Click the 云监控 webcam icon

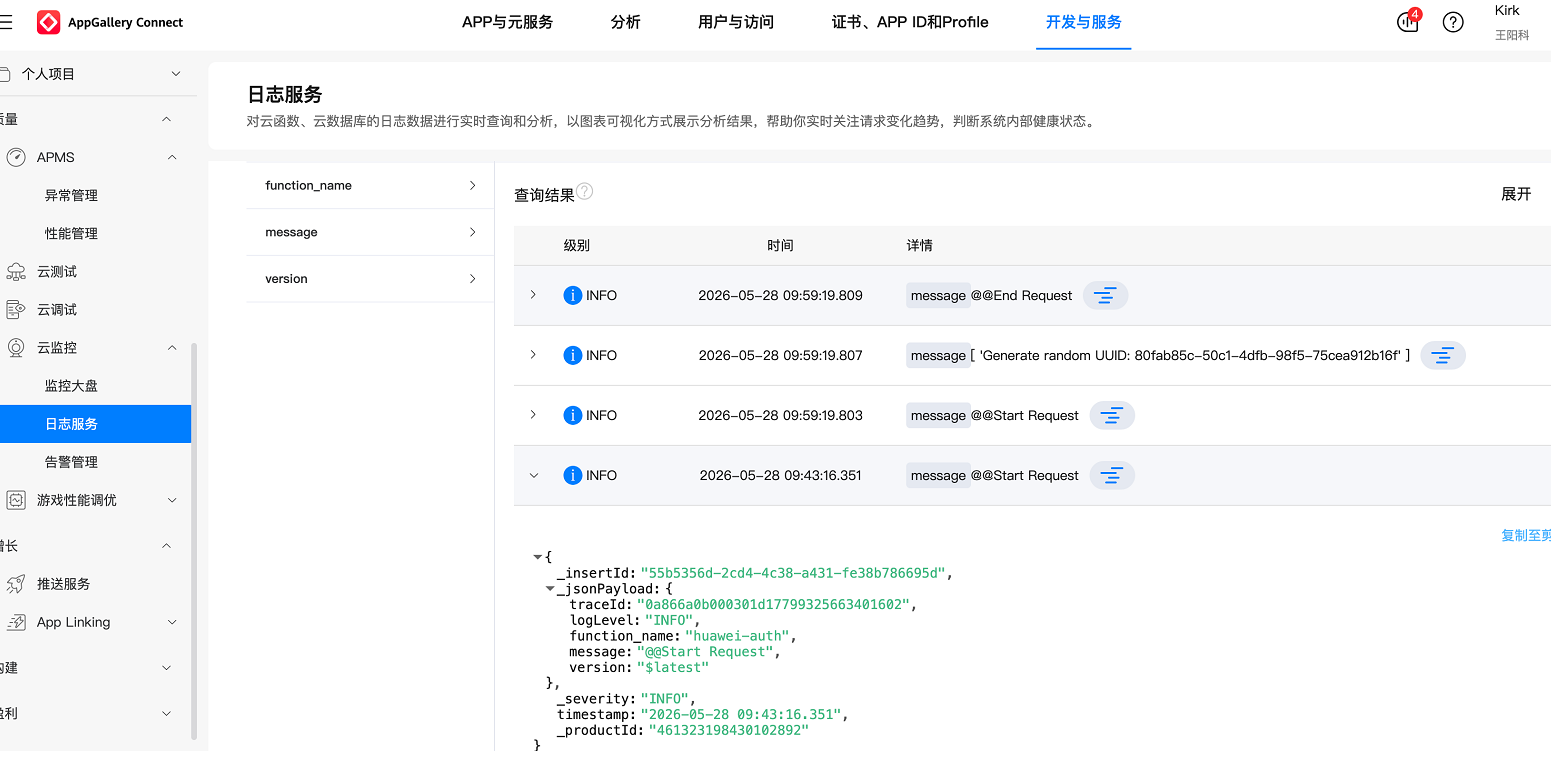(x=16, y=347)
